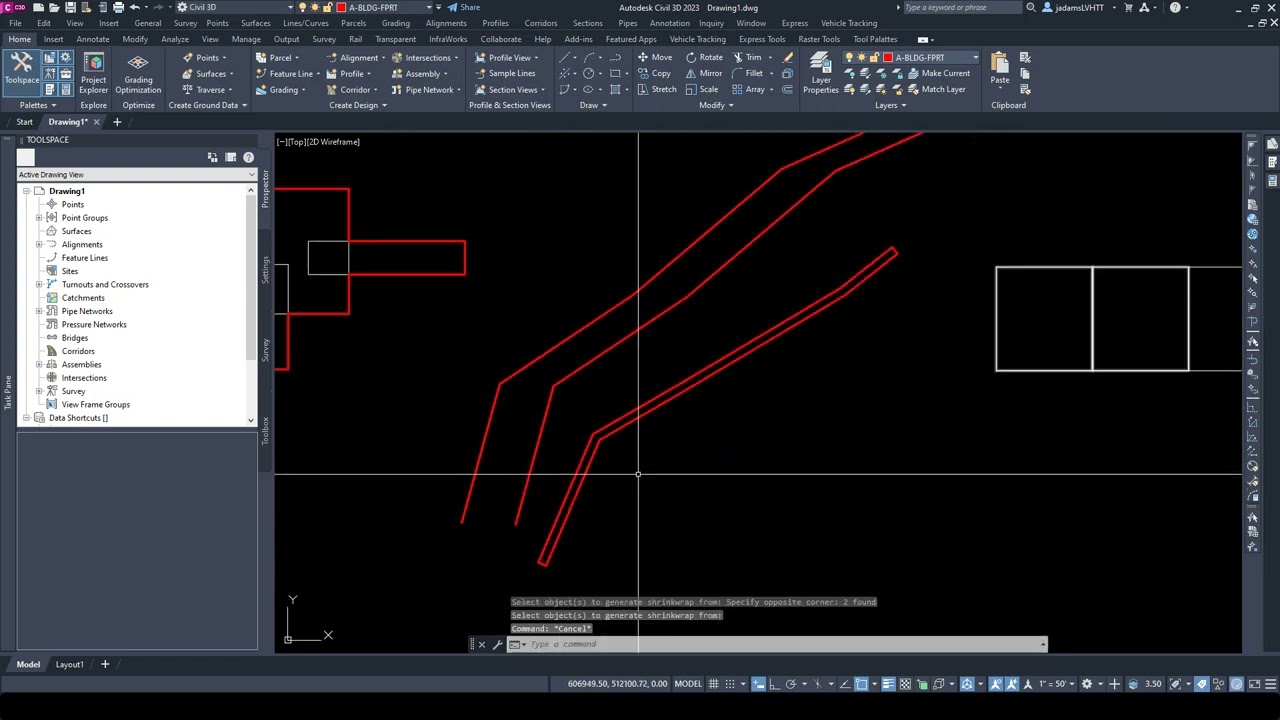1280x720 pixels.
Task: Open the Survey side tab
Action: pyautogui.click(x=266, y=350)
